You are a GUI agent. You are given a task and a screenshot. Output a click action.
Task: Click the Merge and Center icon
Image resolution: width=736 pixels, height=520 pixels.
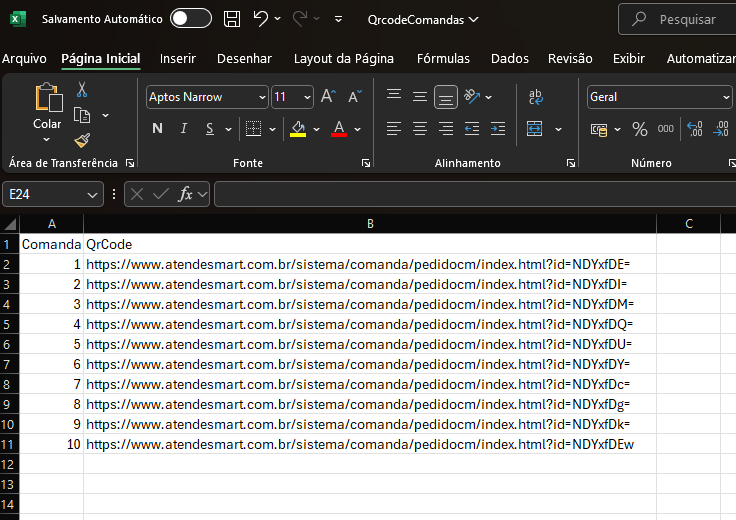click(x=534, y=129)
